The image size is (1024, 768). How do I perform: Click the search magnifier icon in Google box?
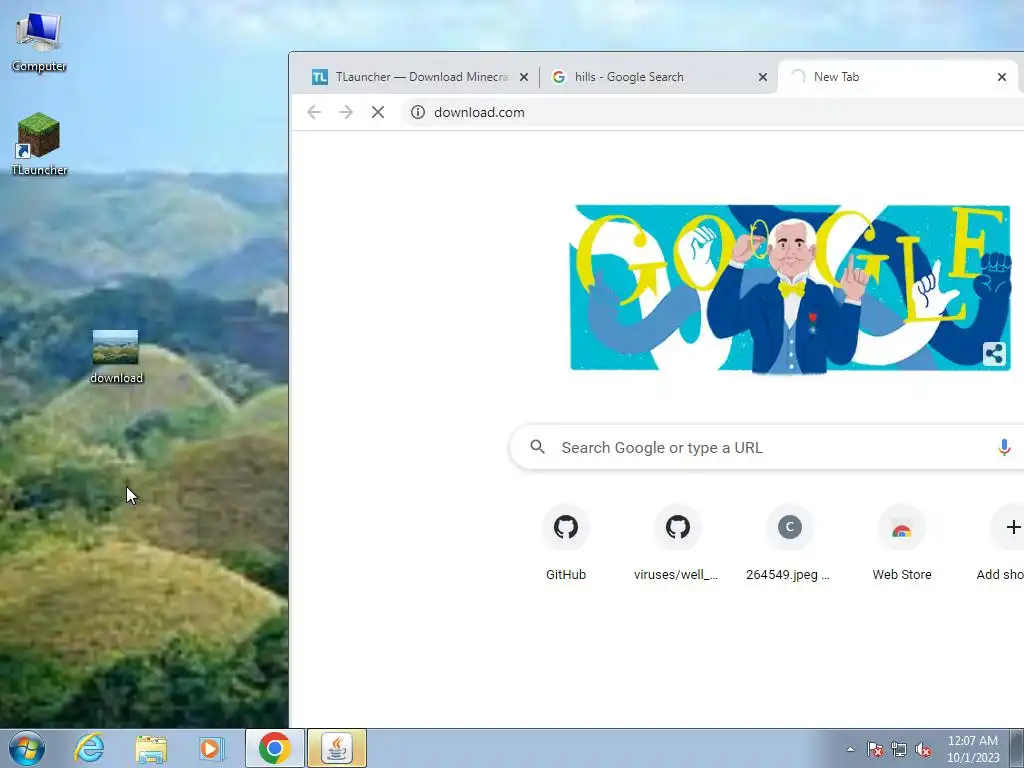tap(537, 447)
